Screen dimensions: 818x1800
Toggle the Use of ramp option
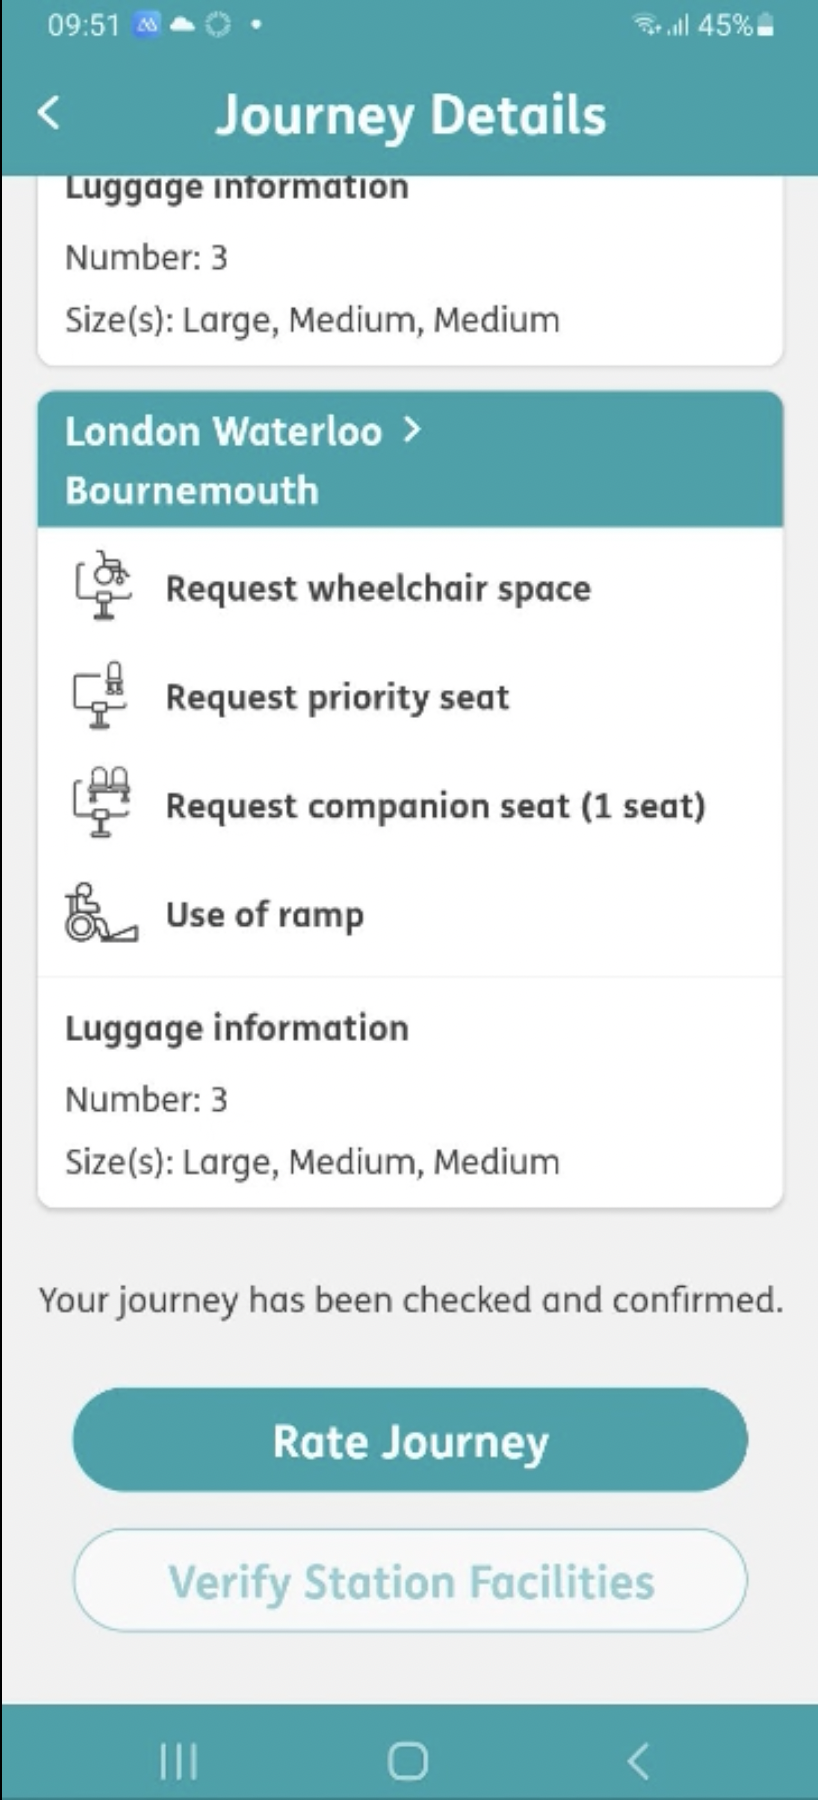coord(264,913)
